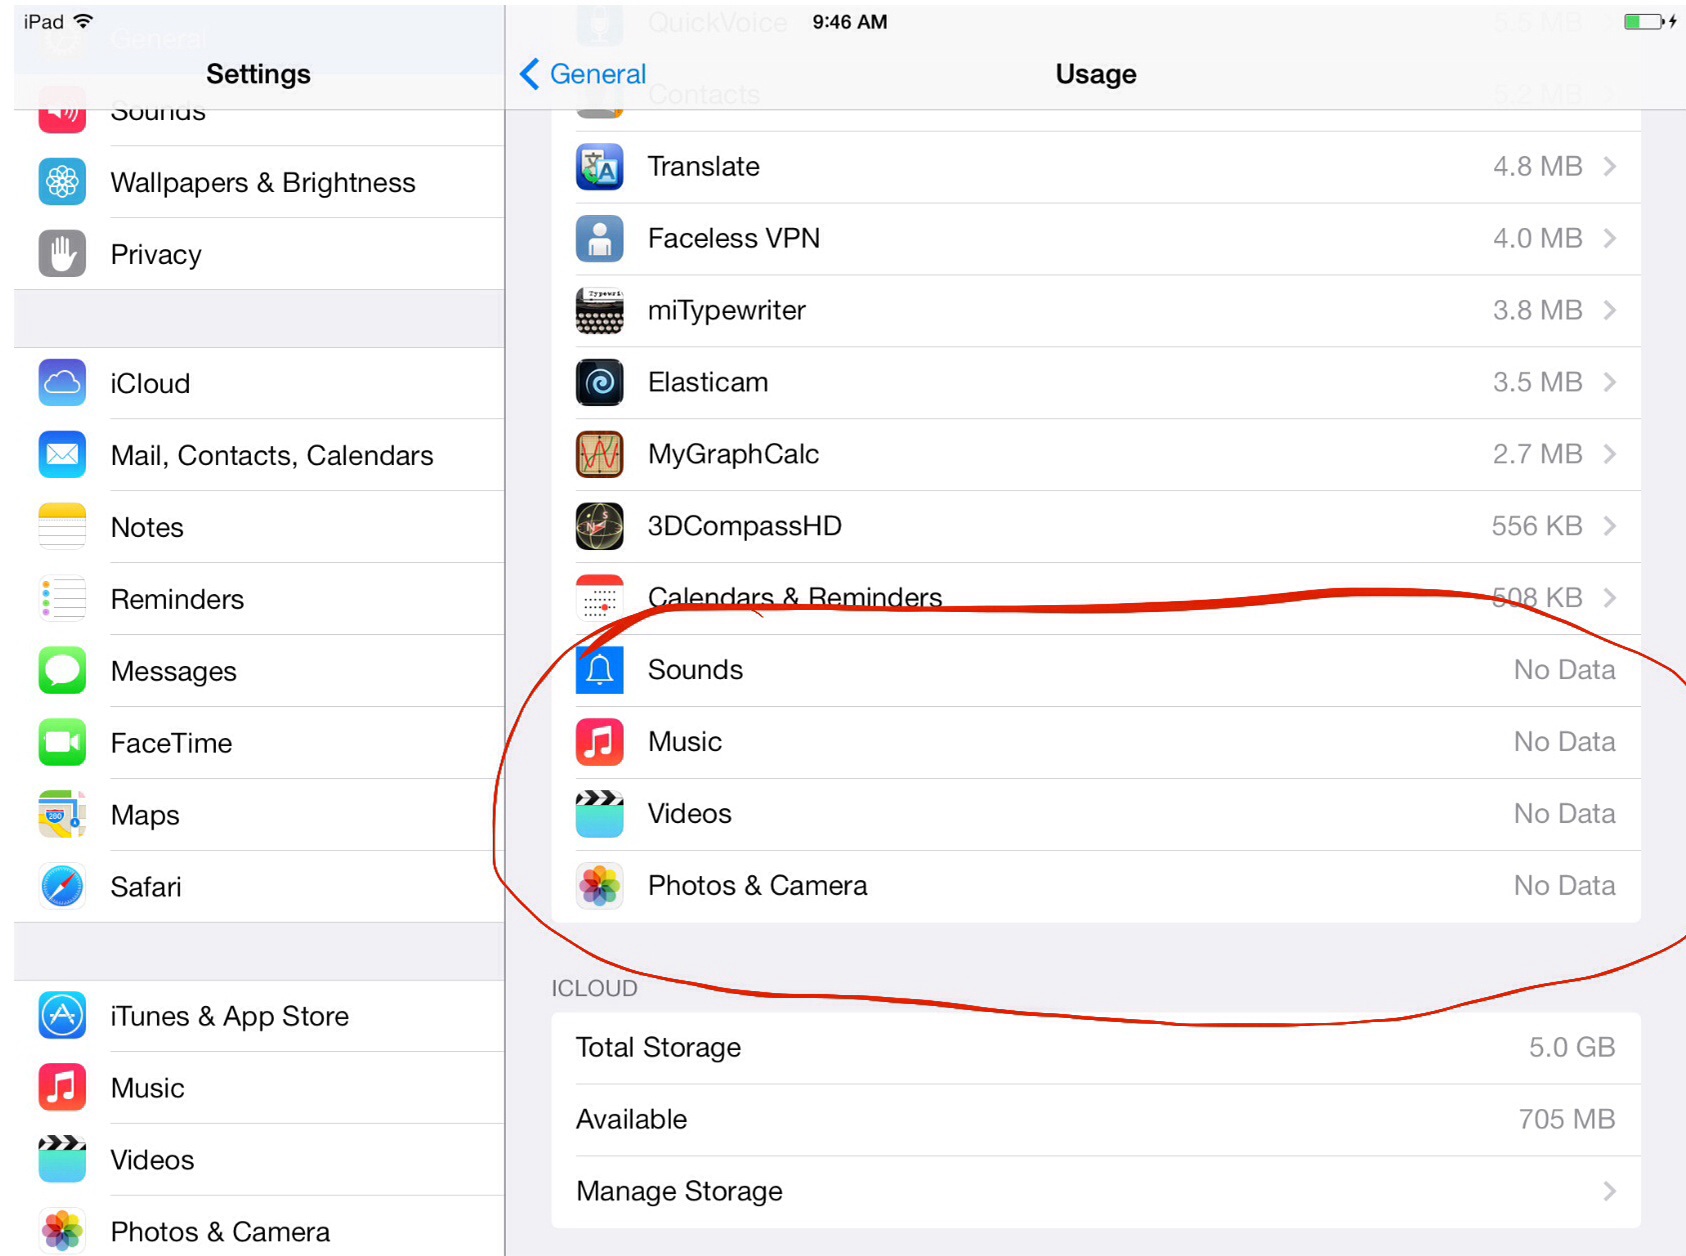Open Wallpapers & Brightness settings label
1686x1256 pixels.
[263, 183]
